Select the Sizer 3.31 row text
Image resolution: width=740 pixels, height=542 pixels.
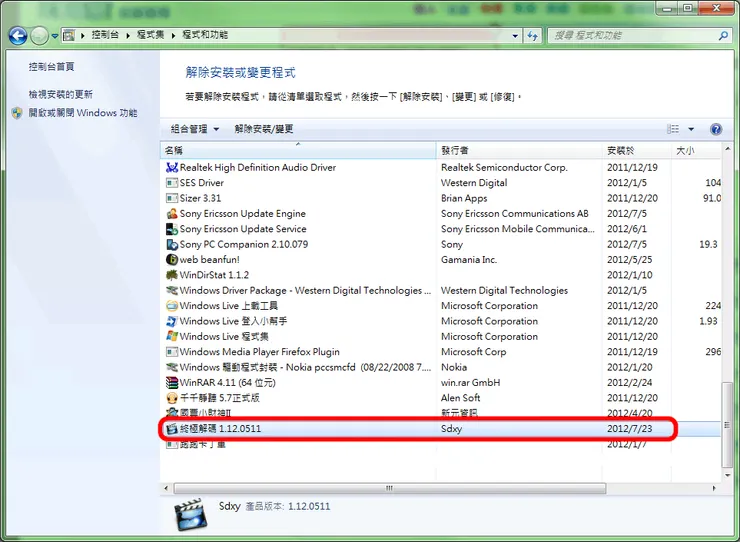[x=200, y=198]
